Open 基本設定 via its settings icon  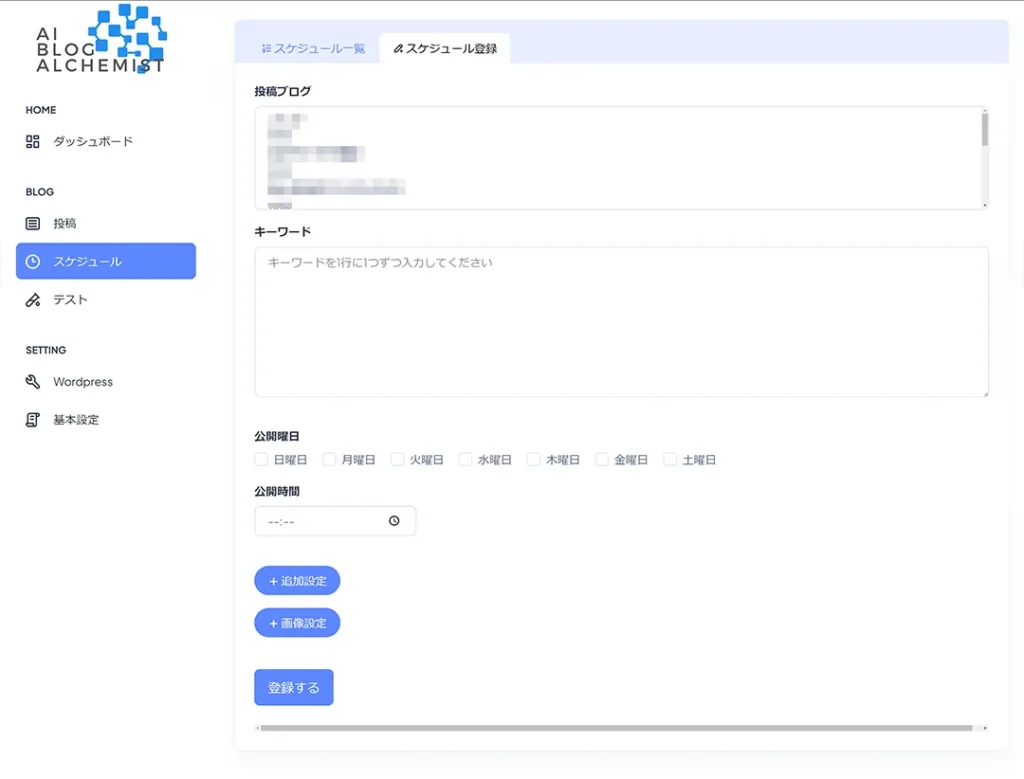click(x=31, y=419)
